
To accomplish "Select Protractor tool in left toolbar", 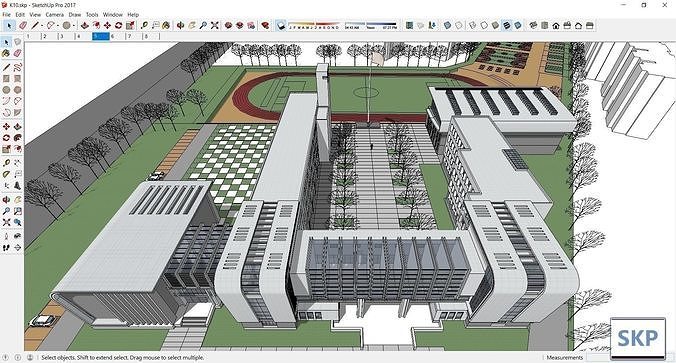I will pos(6,175).
